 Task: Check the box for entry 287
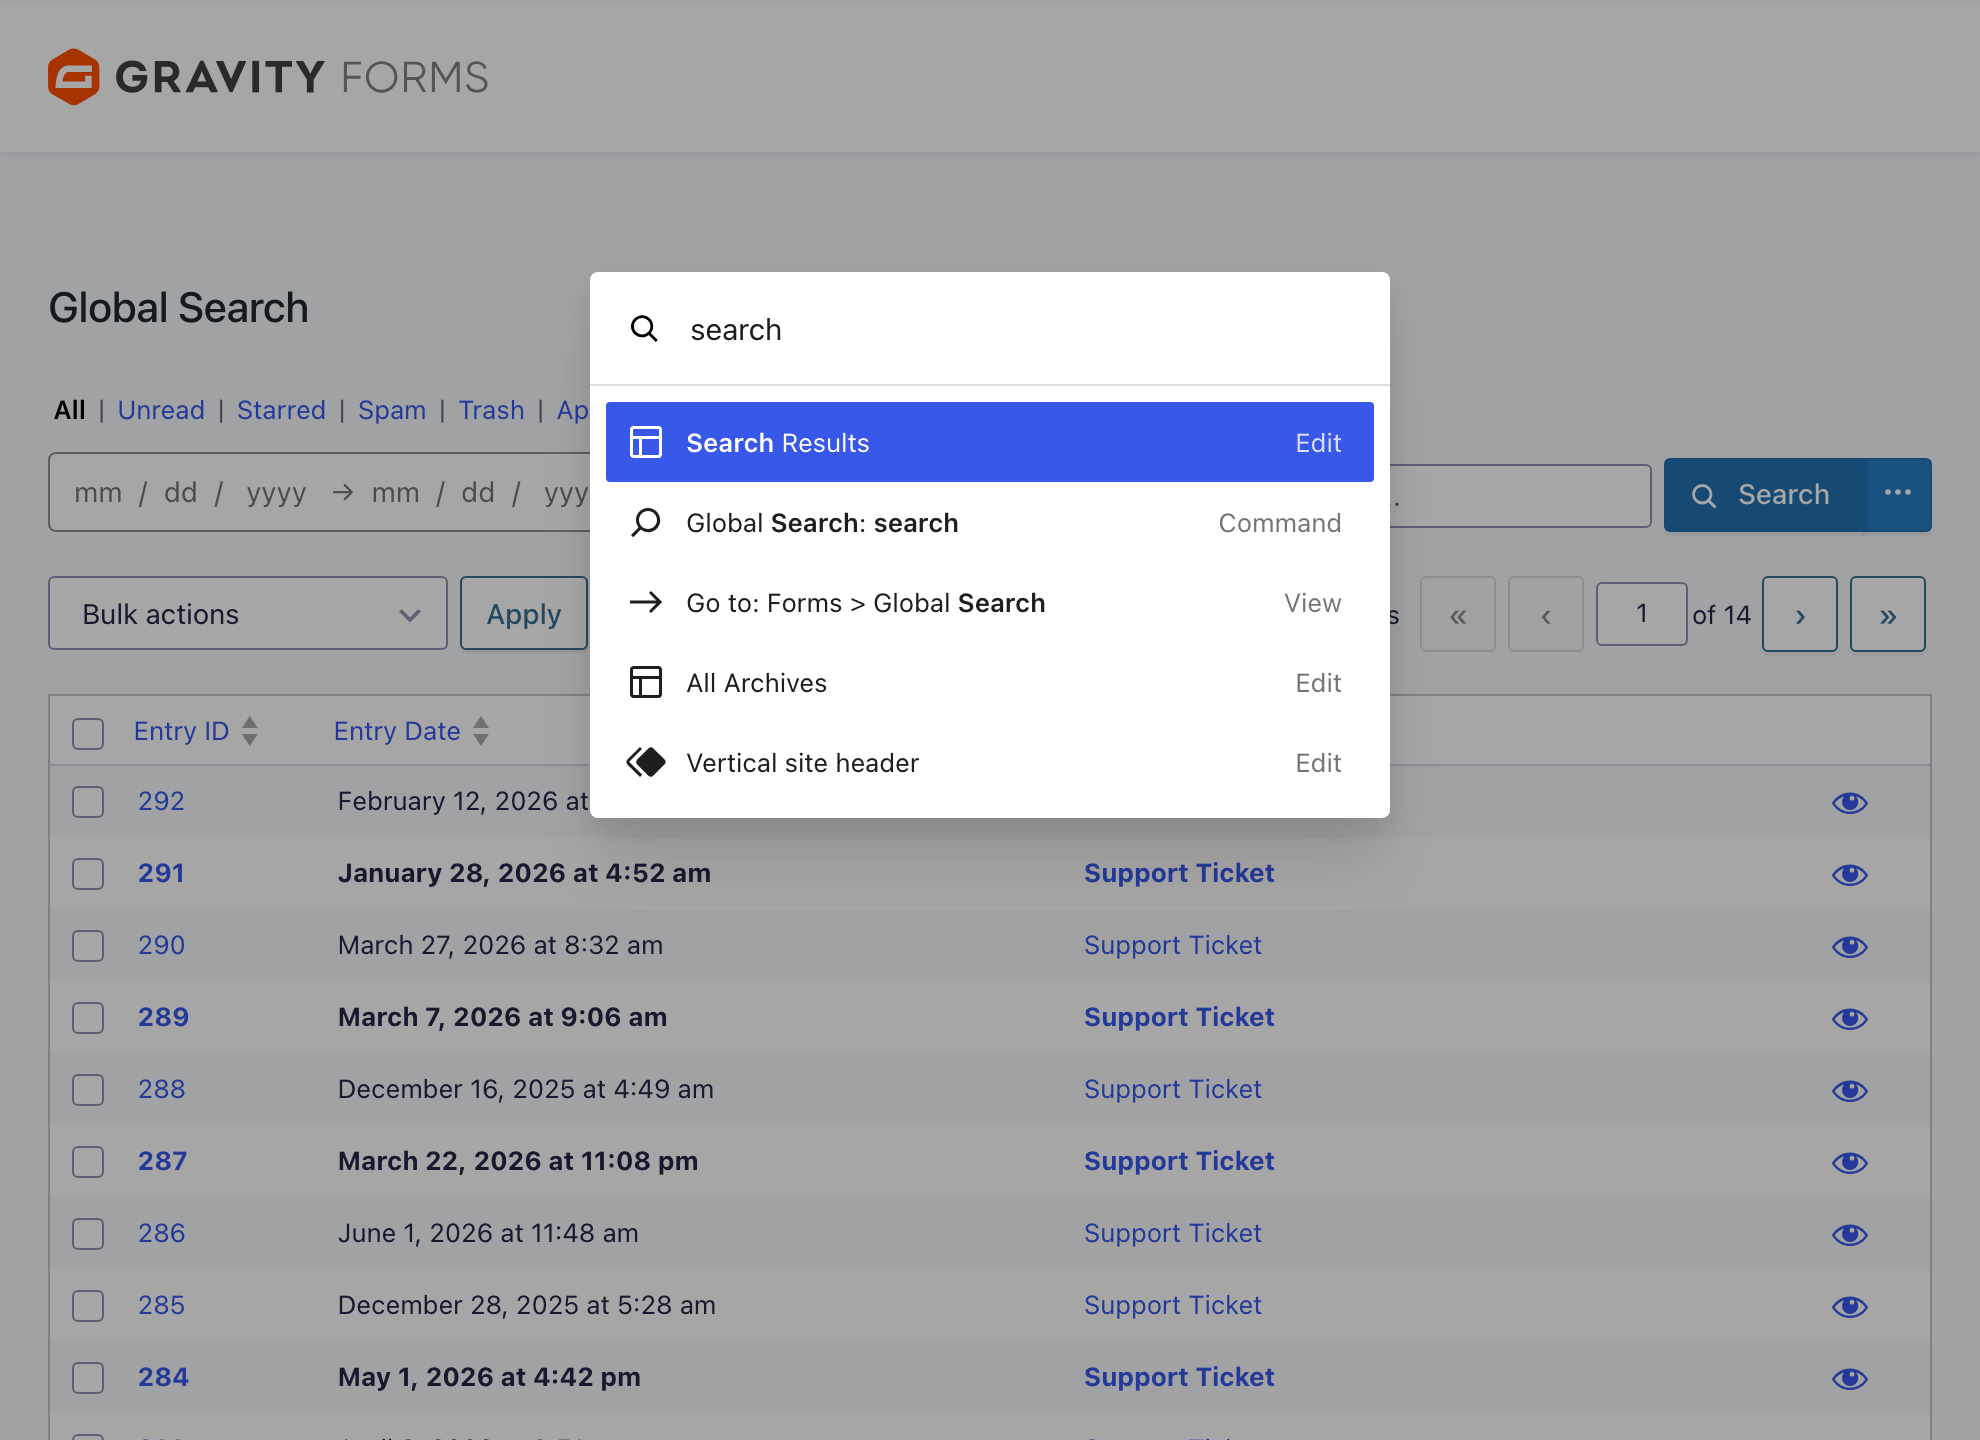click(88, 1162)
